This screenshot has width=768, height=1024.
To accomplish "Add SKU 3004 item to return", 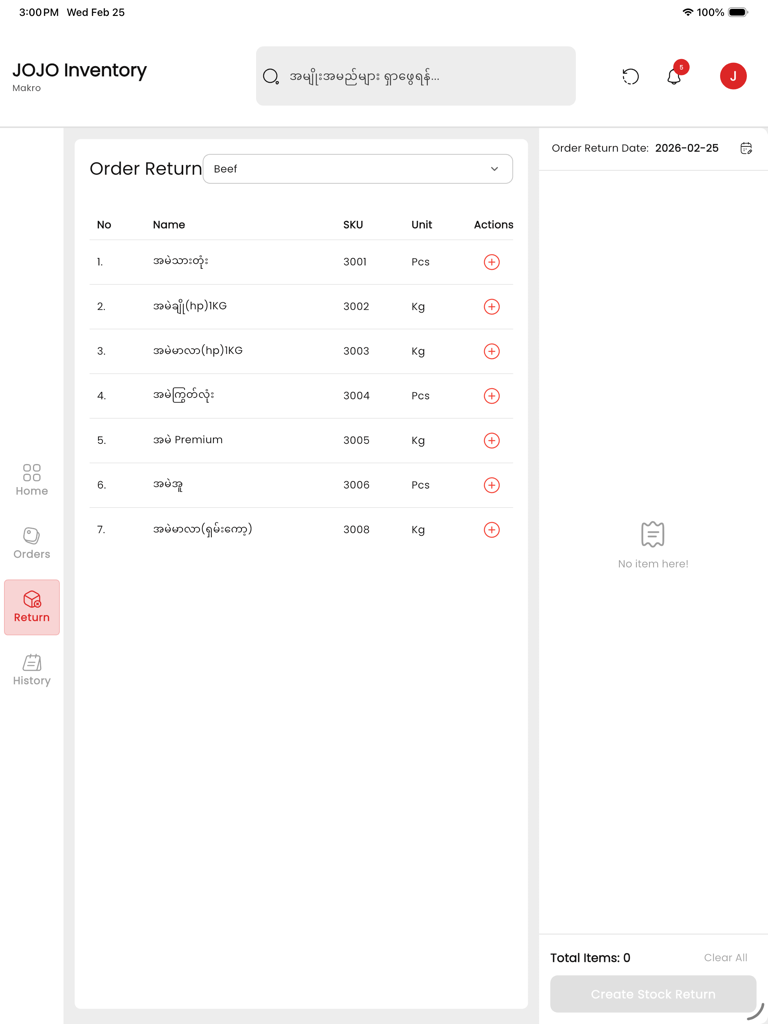I will pos(491,396).
